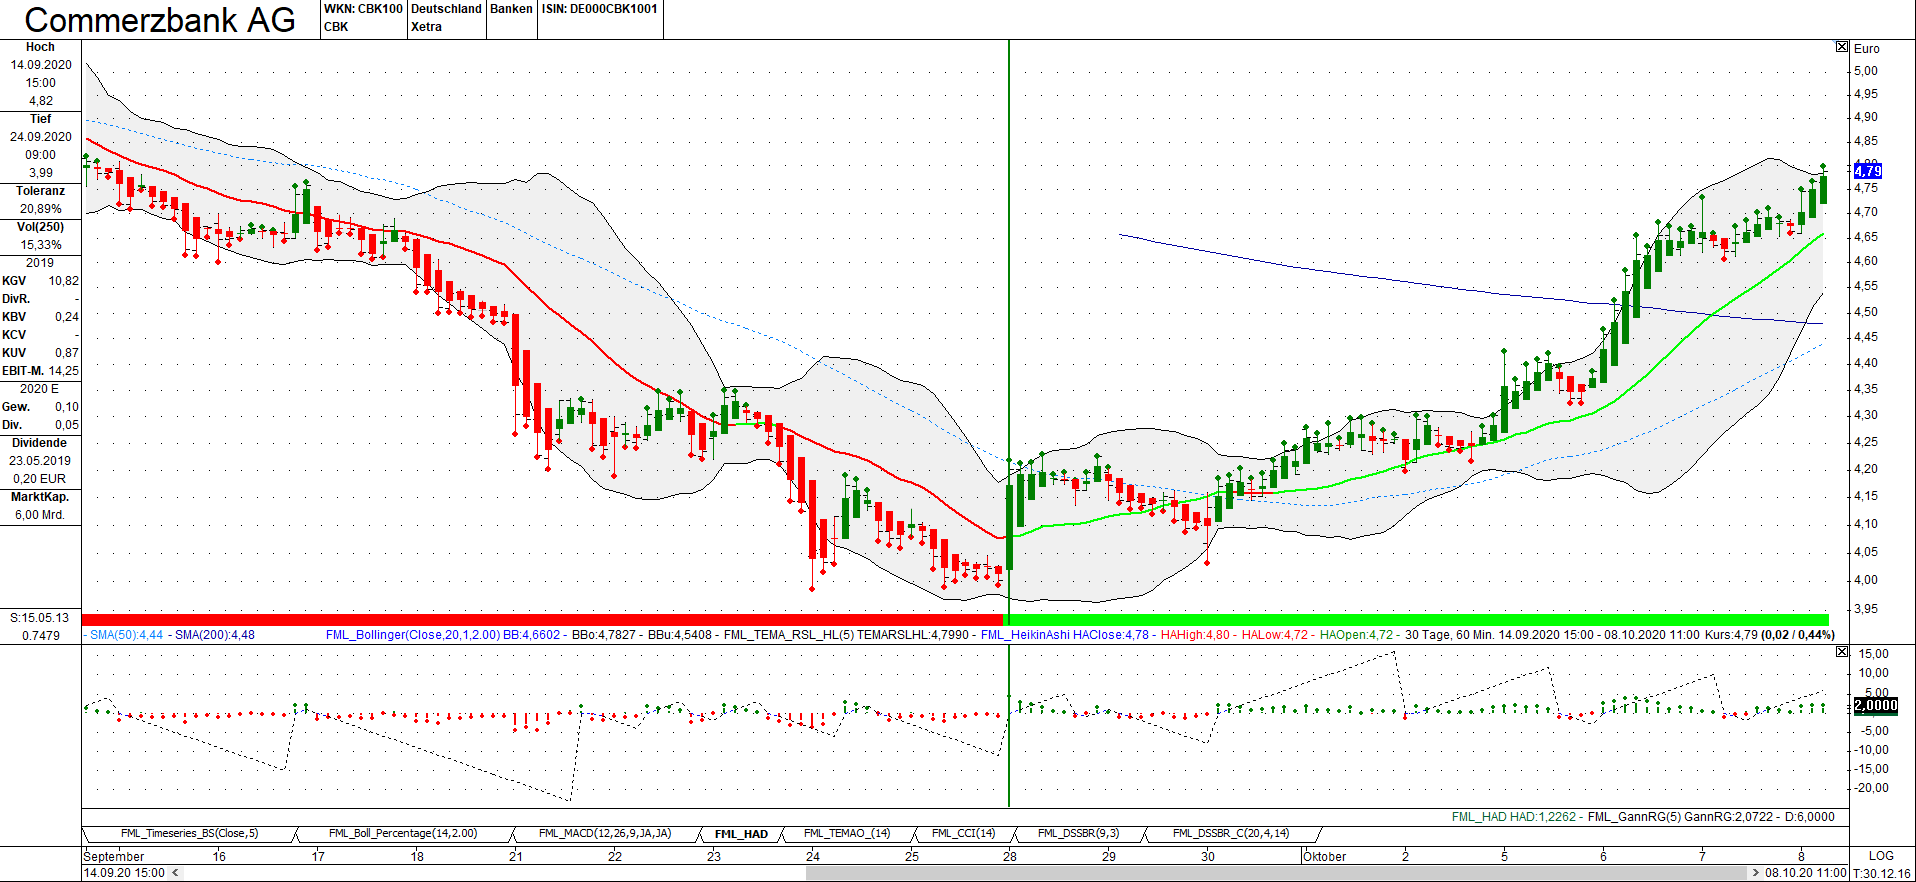Viewport: 1916px width, 882px height.
Task: Toggle the LOG scale setting
Action: [1881, 856]
